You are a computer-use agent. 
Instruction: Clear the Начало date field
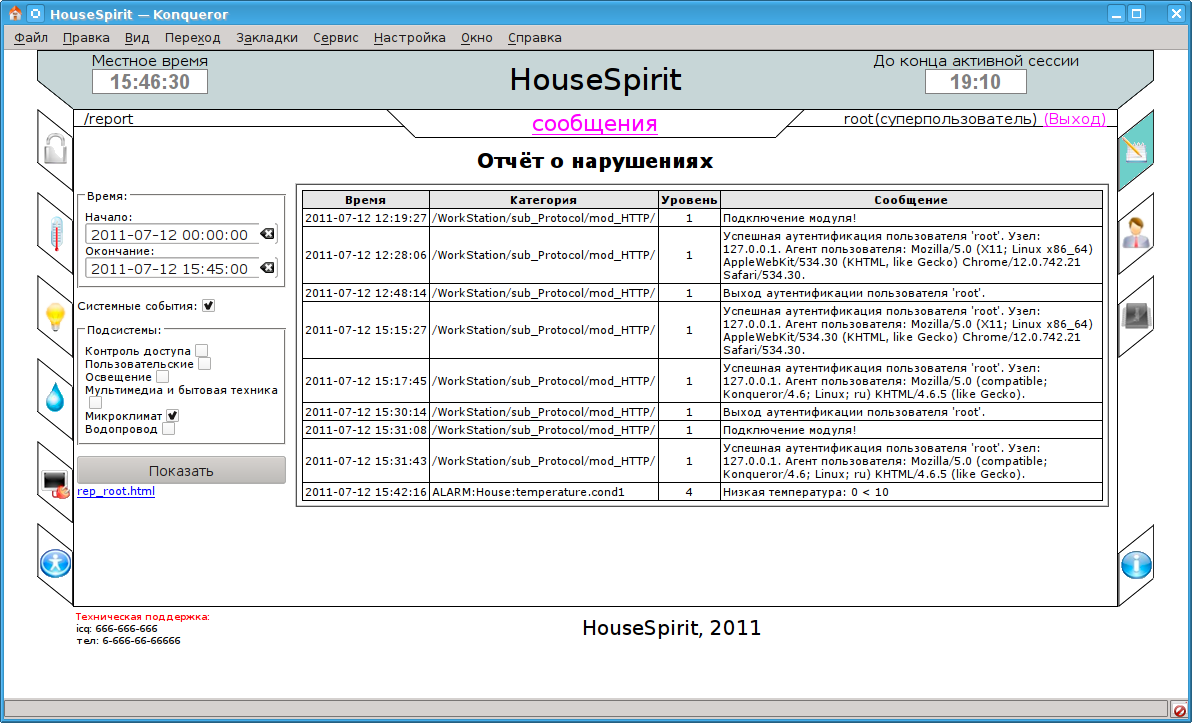(x=267, y=234)
